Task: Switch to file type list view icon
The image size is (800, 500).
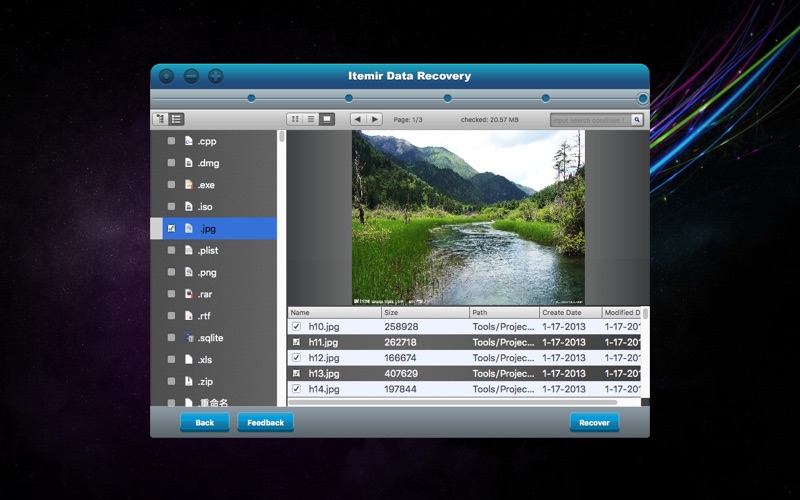Action: click(x=177, y=119)
